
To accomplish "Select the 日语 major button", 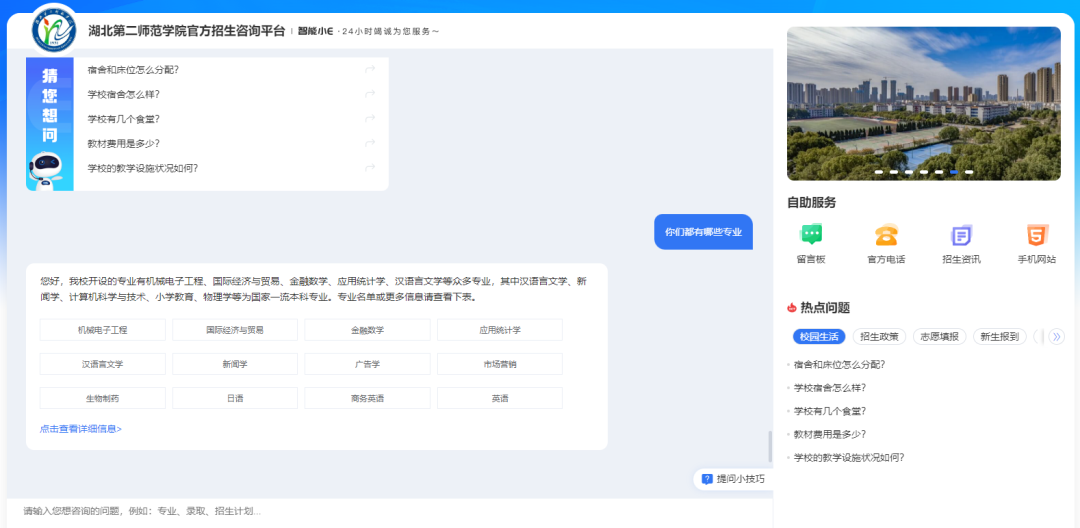I will tap(235, 398).
